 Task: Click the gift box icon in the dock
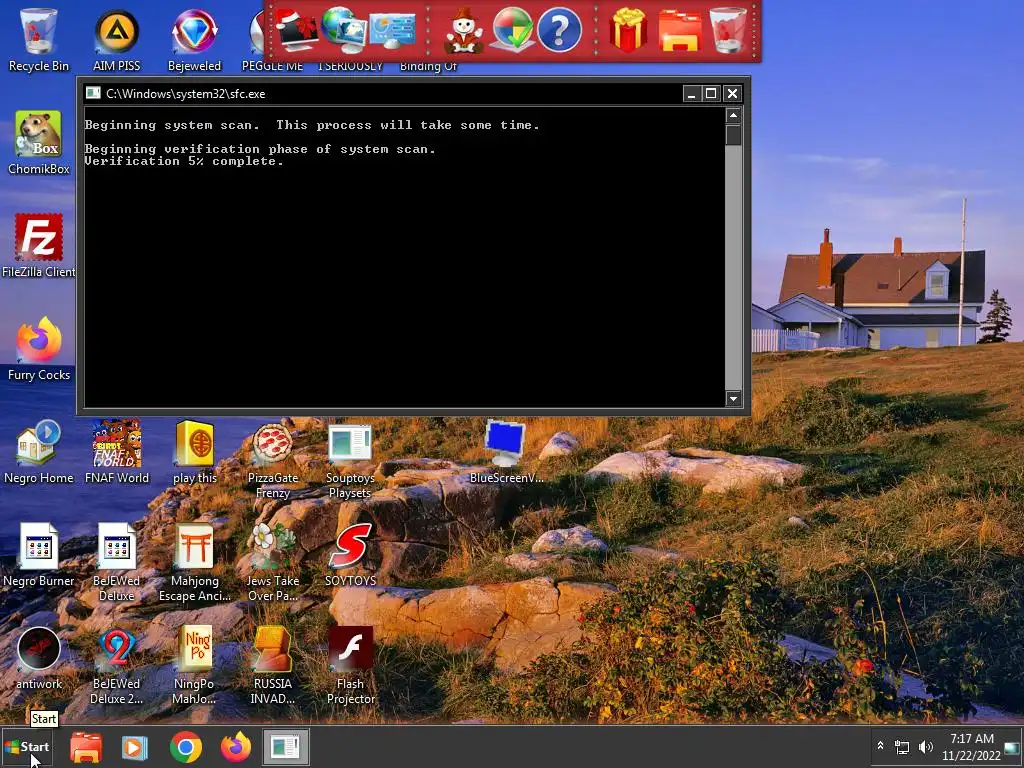pyautogui.click(x=628, y=30)
